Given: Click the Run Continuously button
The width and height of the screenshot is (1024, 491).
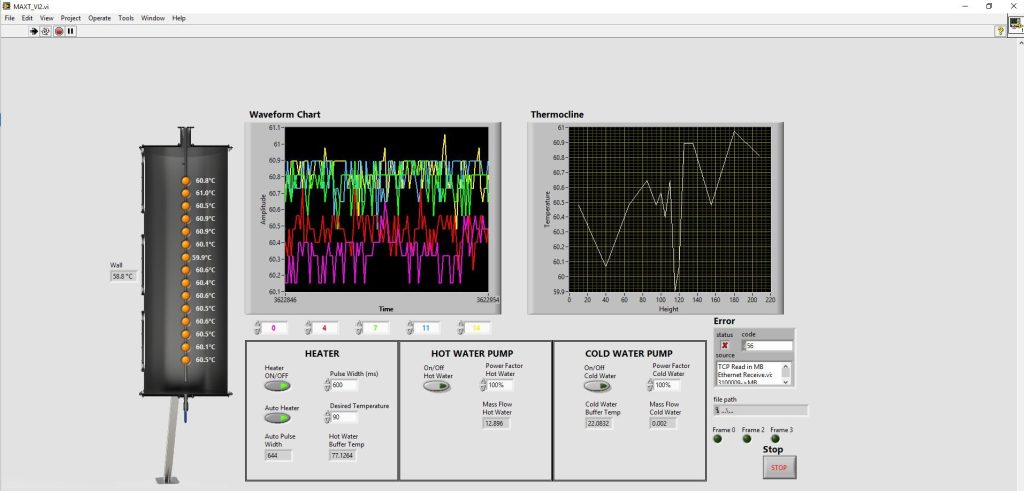Looking at the screenshot, I should pos(46,31).
